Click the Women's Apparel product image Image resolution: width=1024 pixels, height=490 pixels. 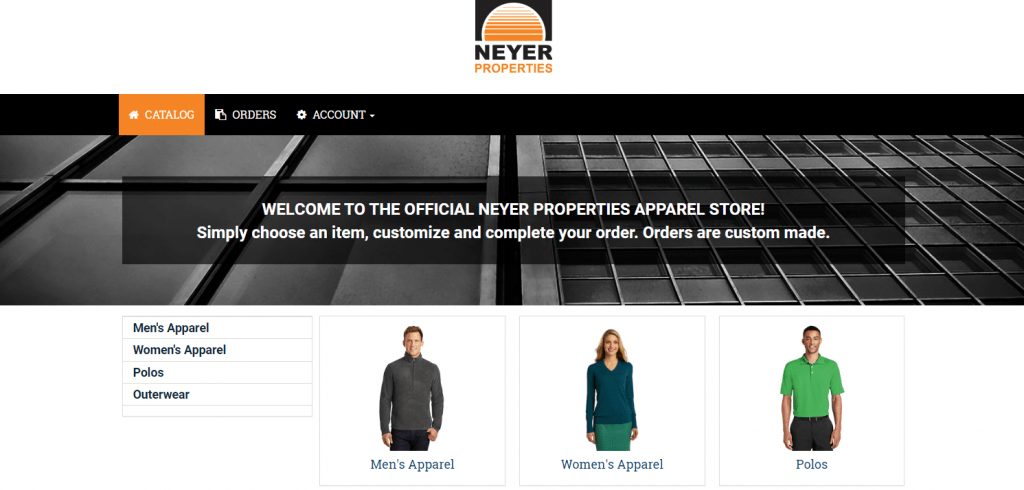coord(611,389)
